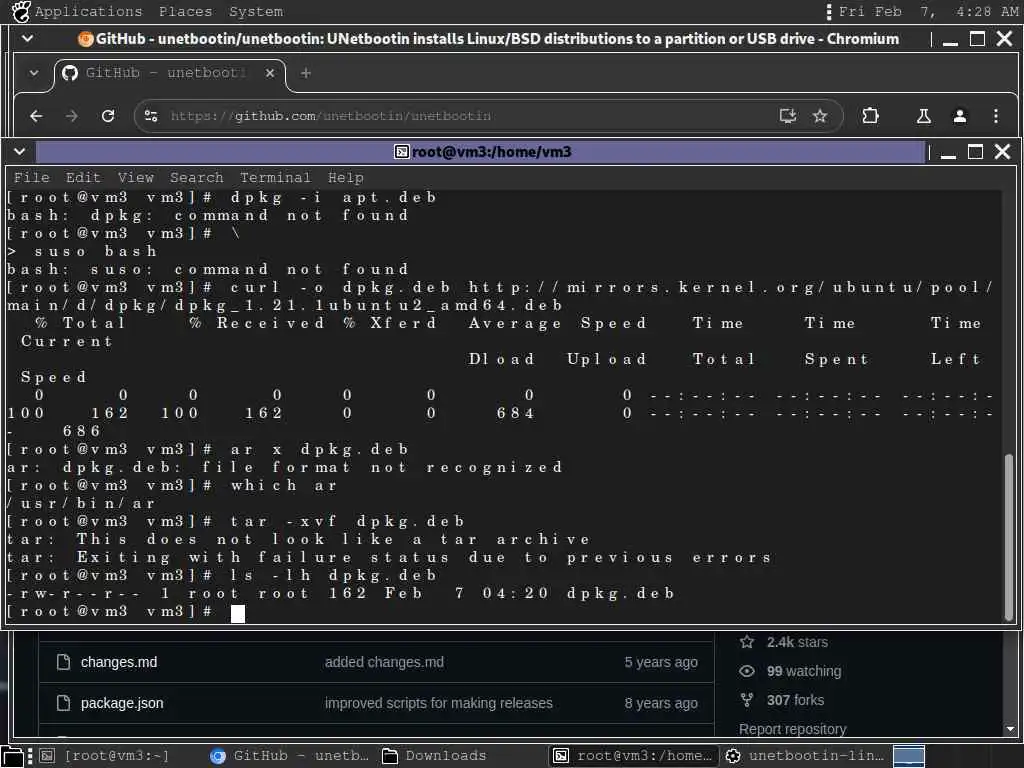Screen dimensions: 1024x768
Task: Click the star icon next to stars count
Action: tap(747, 642)
